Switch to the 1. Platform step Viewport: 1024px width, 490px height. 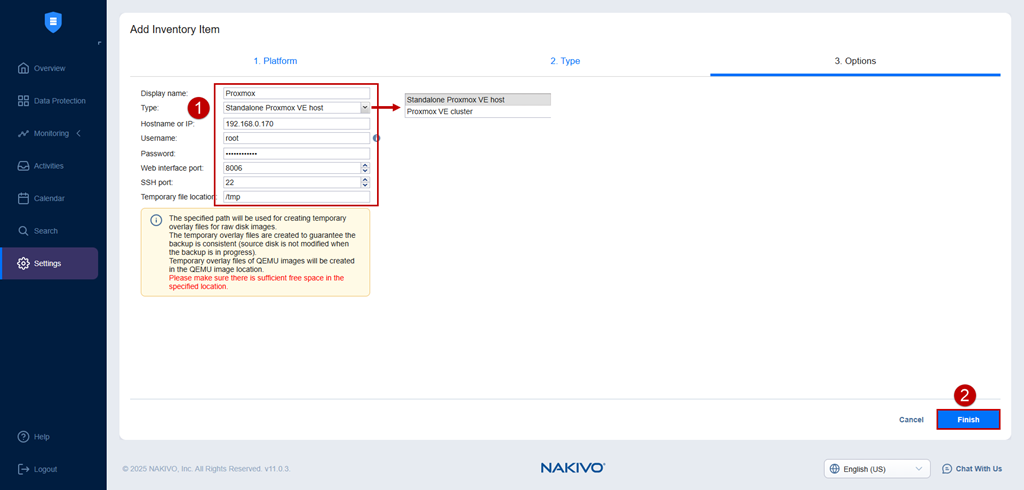(275, 61)
